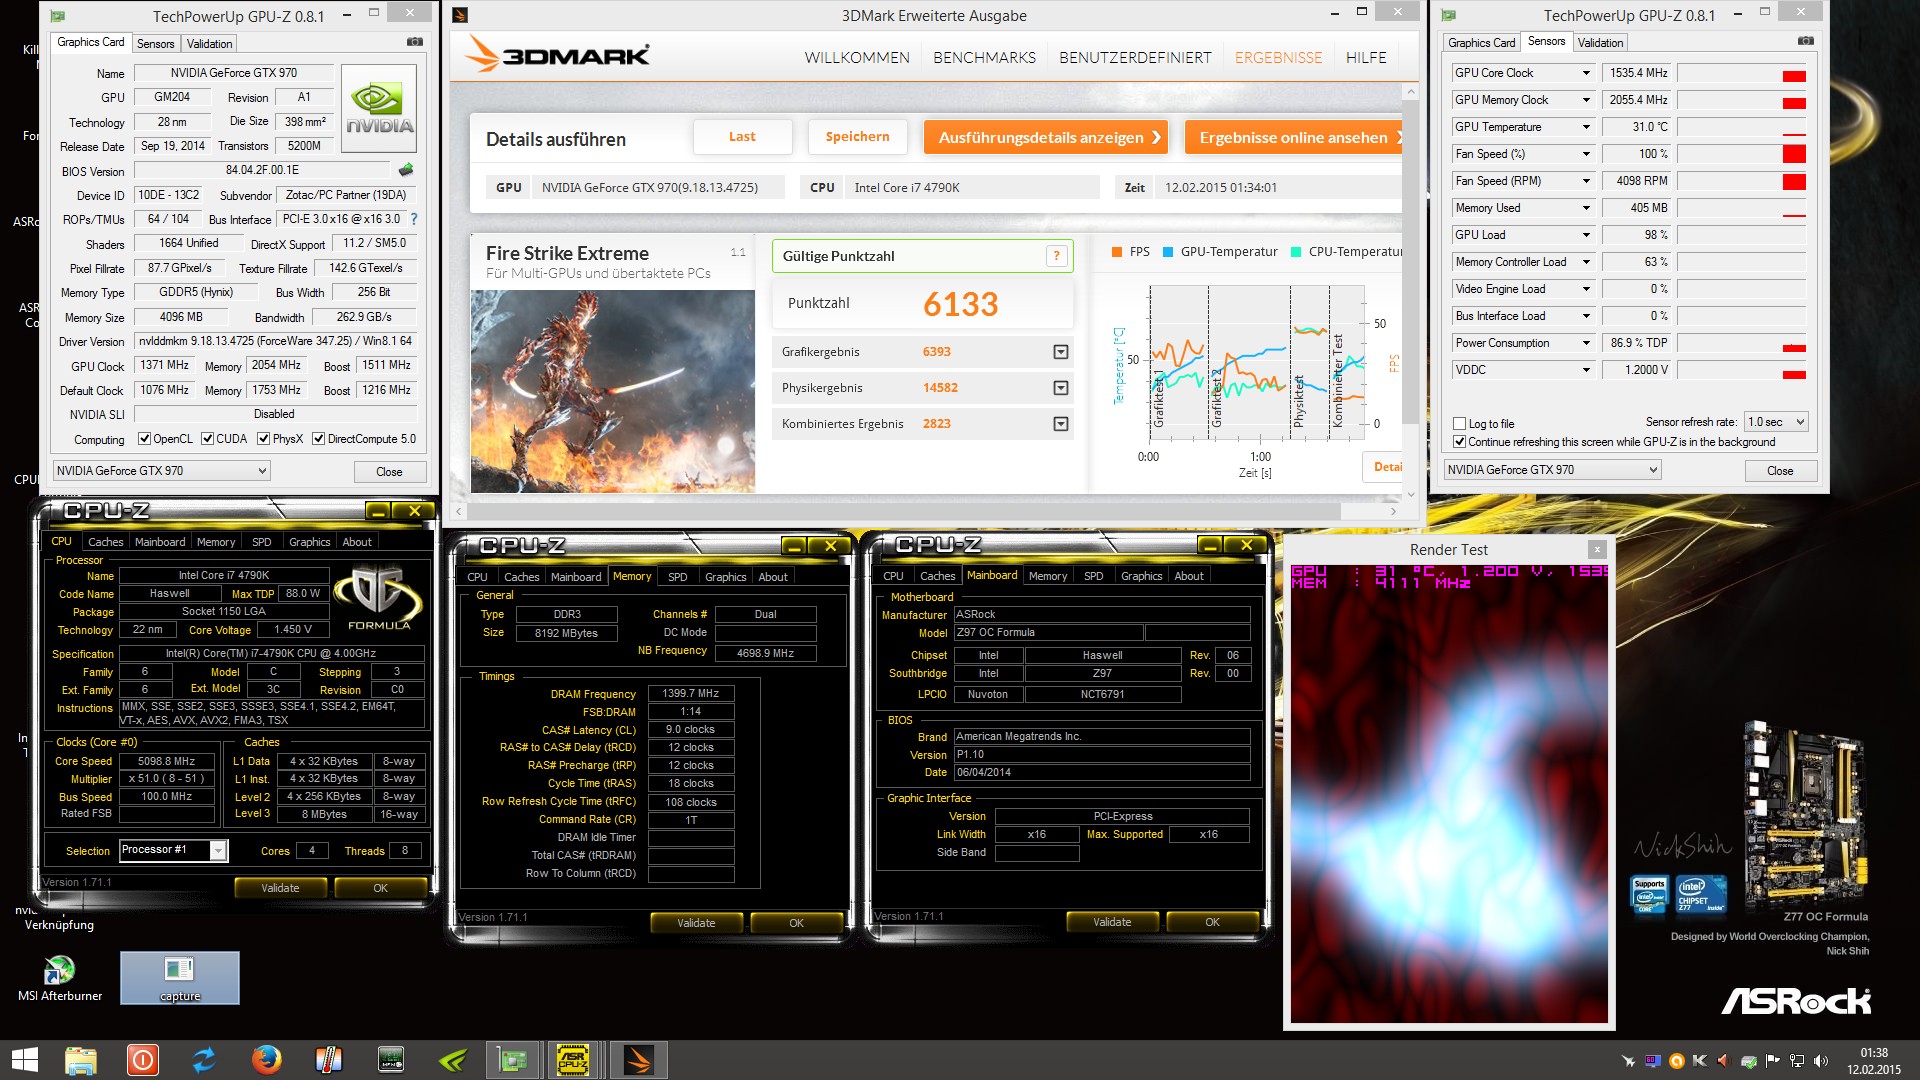Click the Render Test window close button
This screenshot has height=1080, width=1920.
point(1597,549)
